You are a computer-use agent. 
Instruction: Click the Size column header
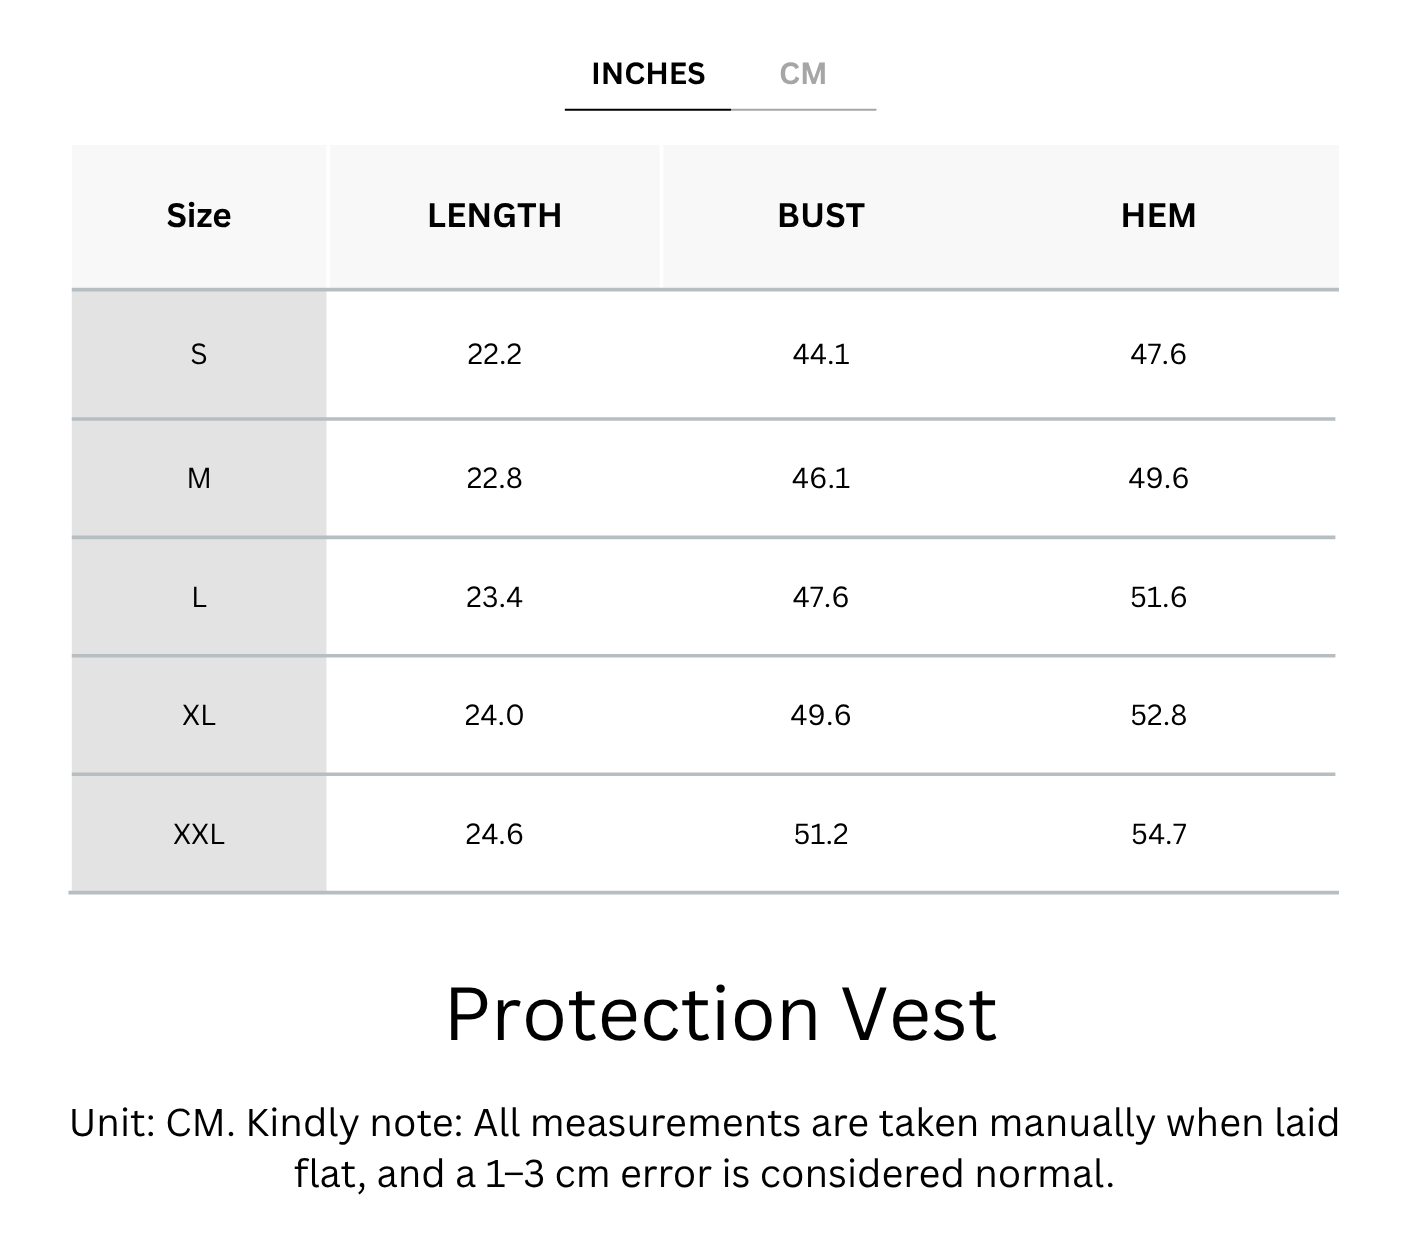tap(198, 216)
